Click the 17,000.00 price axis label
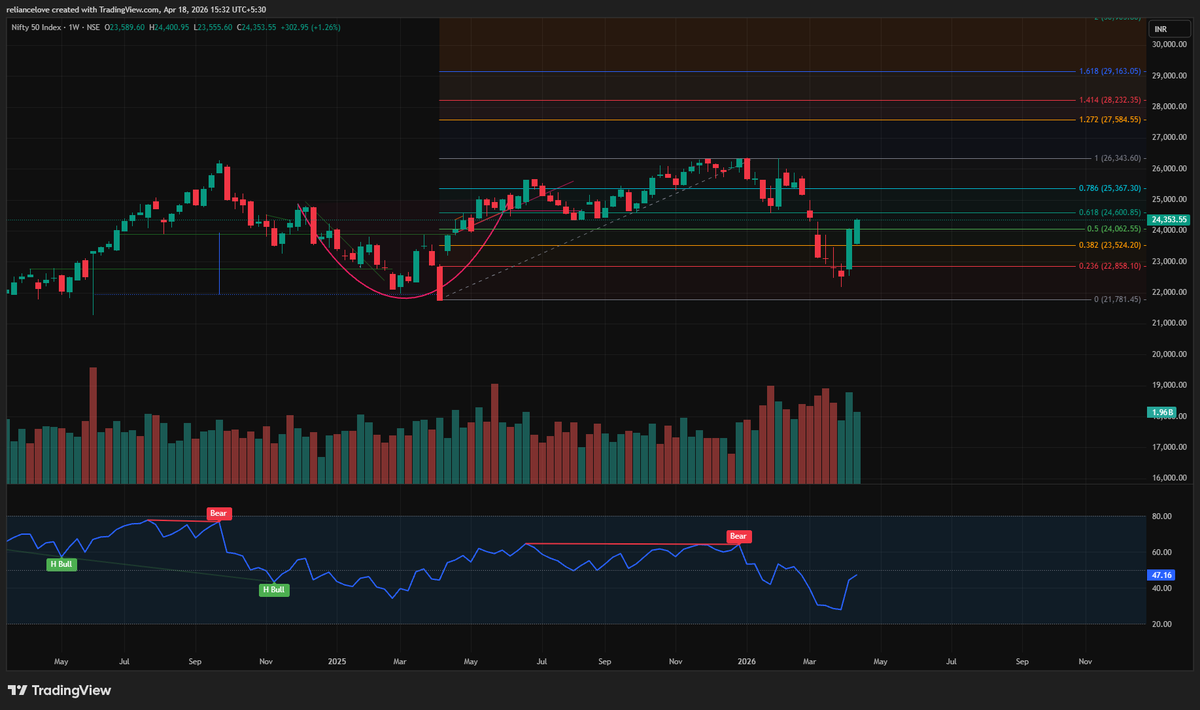The width and height of the screenshot is (1200, 710). (x=1168, y=447)
